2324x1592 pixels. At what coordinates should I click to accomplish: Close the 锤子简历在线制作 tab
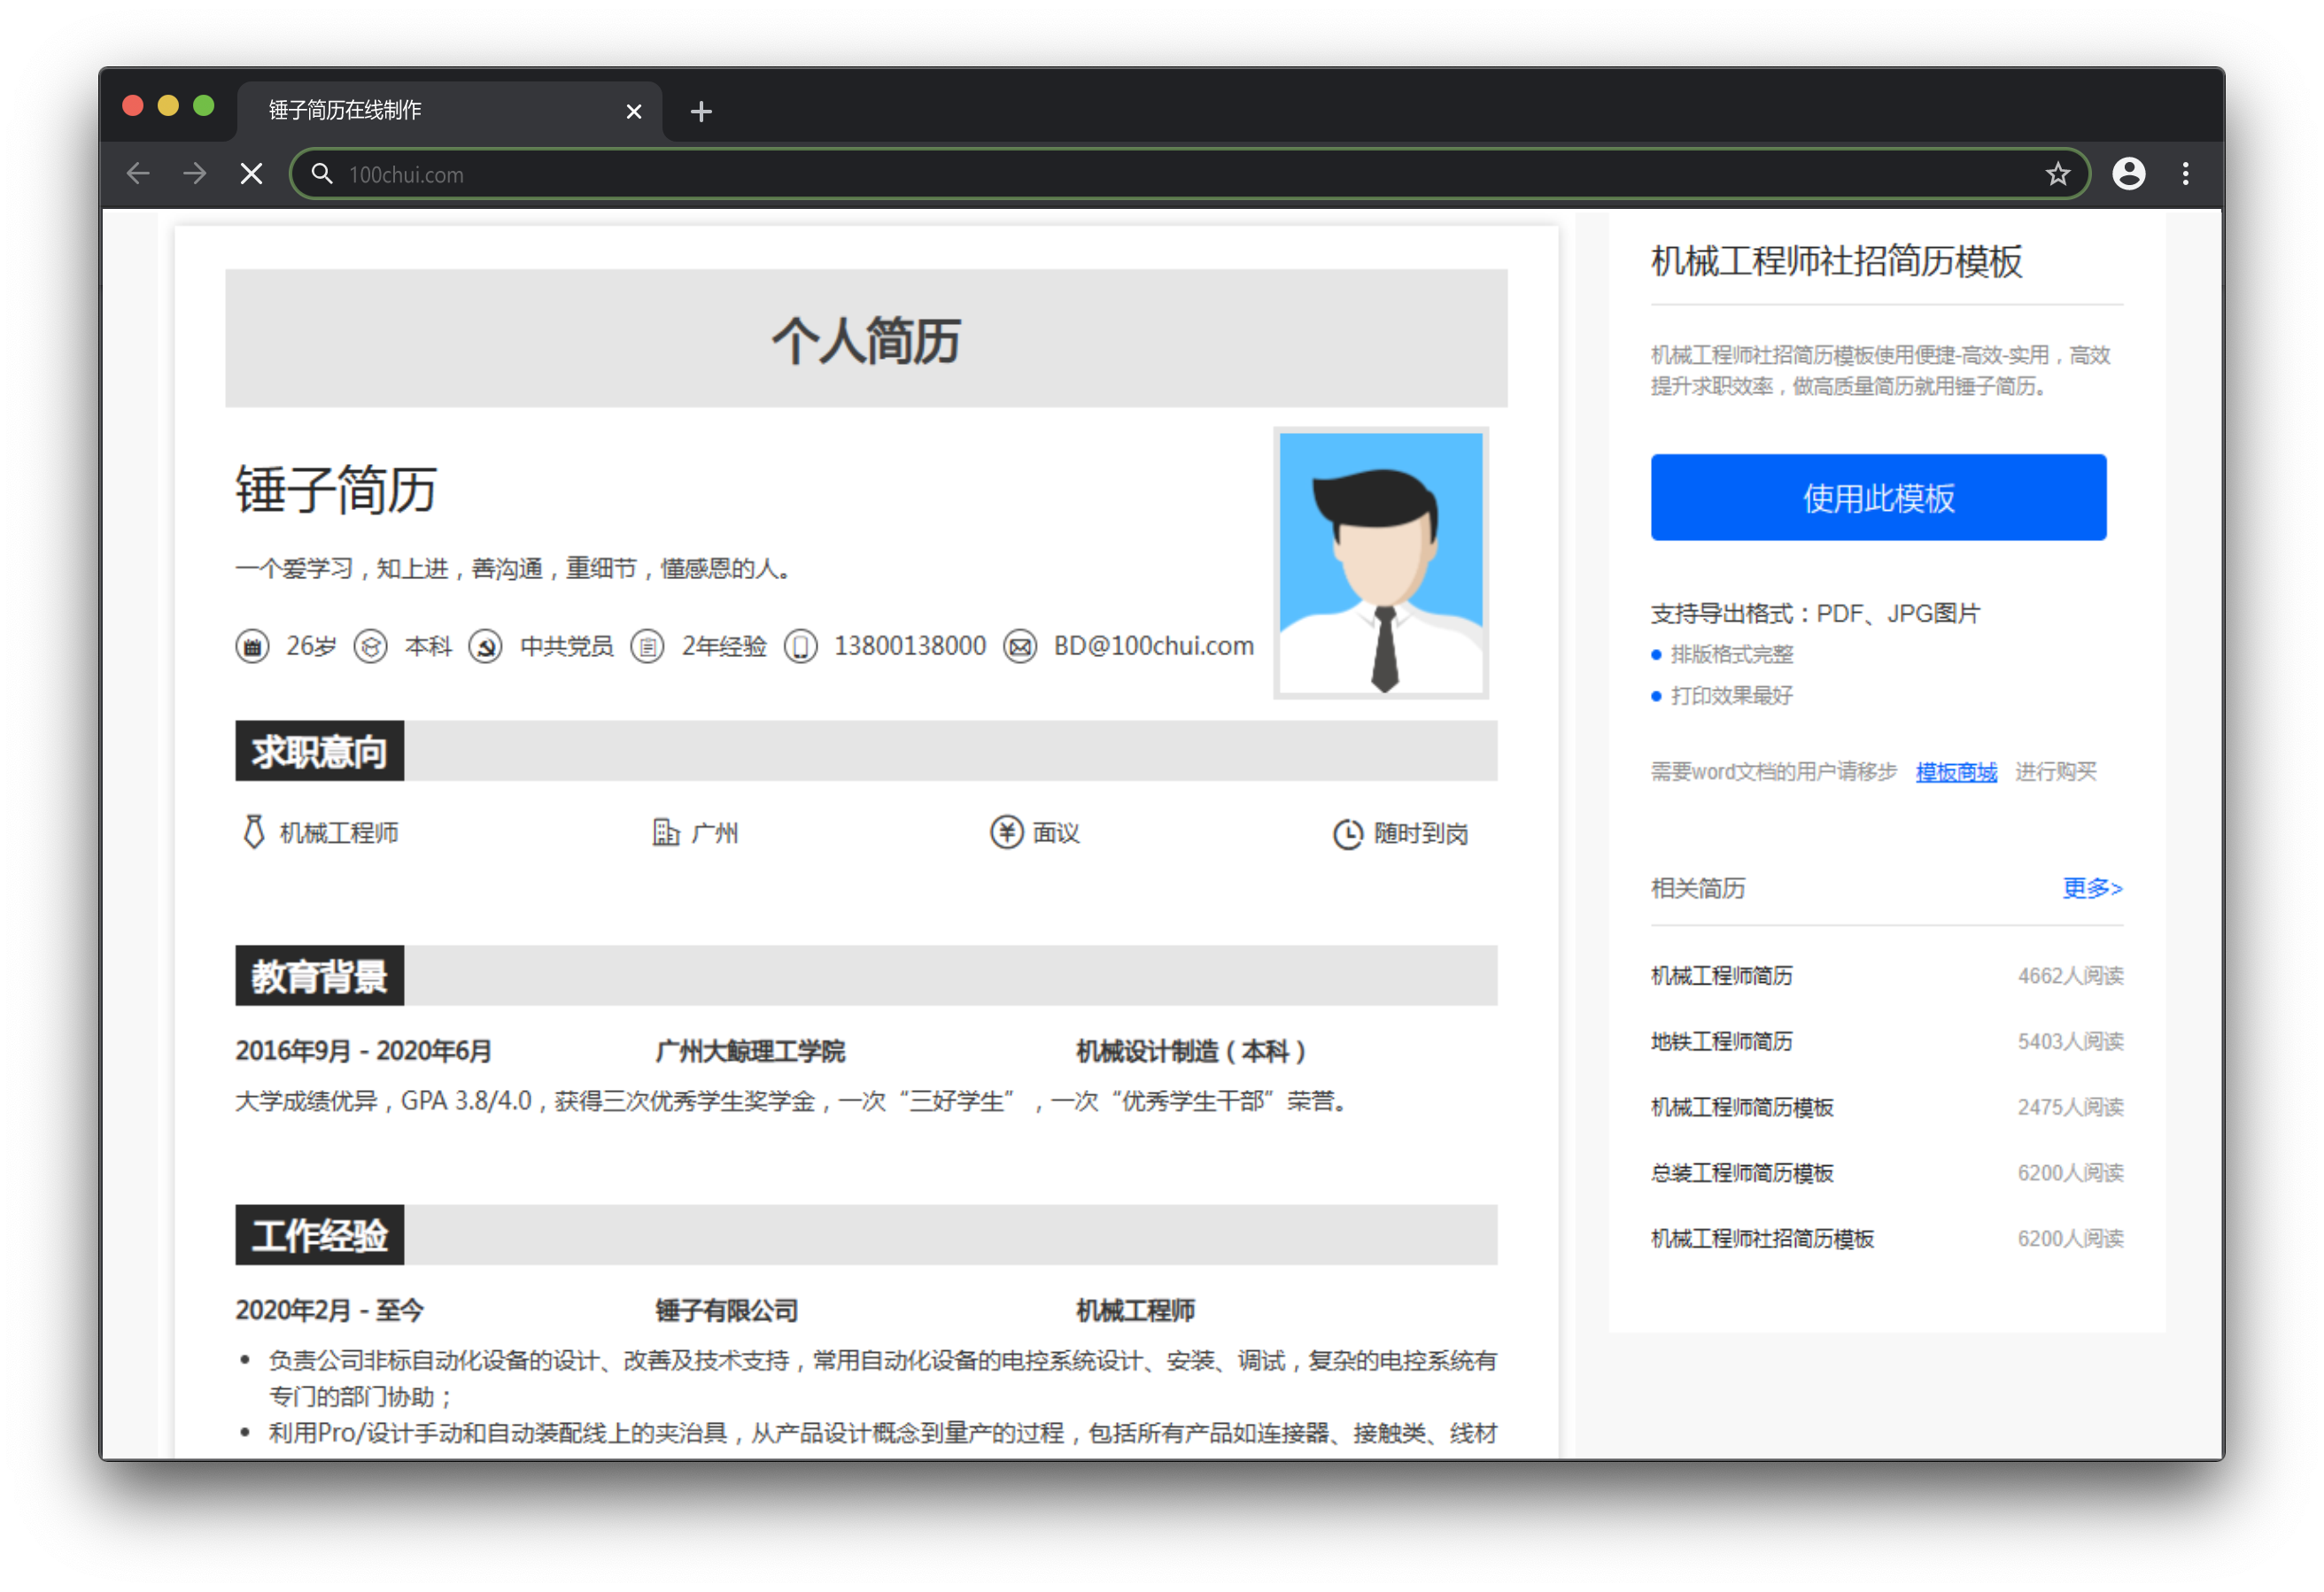633,111
